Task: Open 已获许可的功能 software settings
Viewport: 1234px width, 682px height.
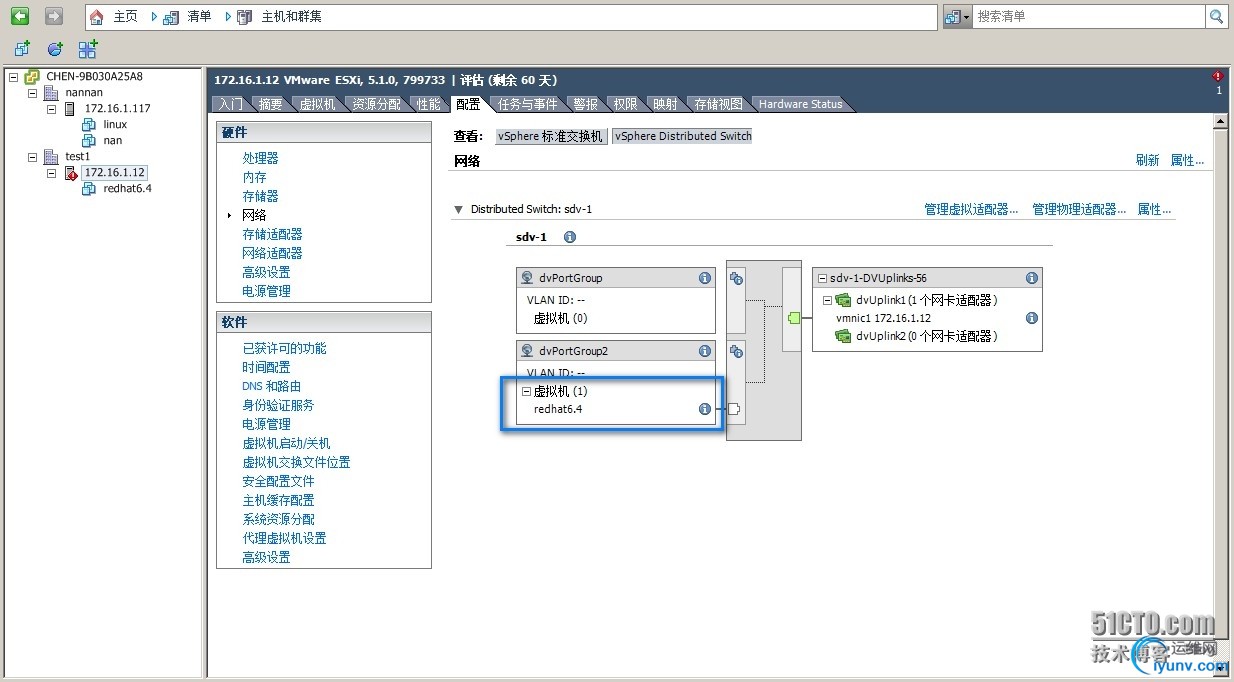Action: [x=284, y=348]
